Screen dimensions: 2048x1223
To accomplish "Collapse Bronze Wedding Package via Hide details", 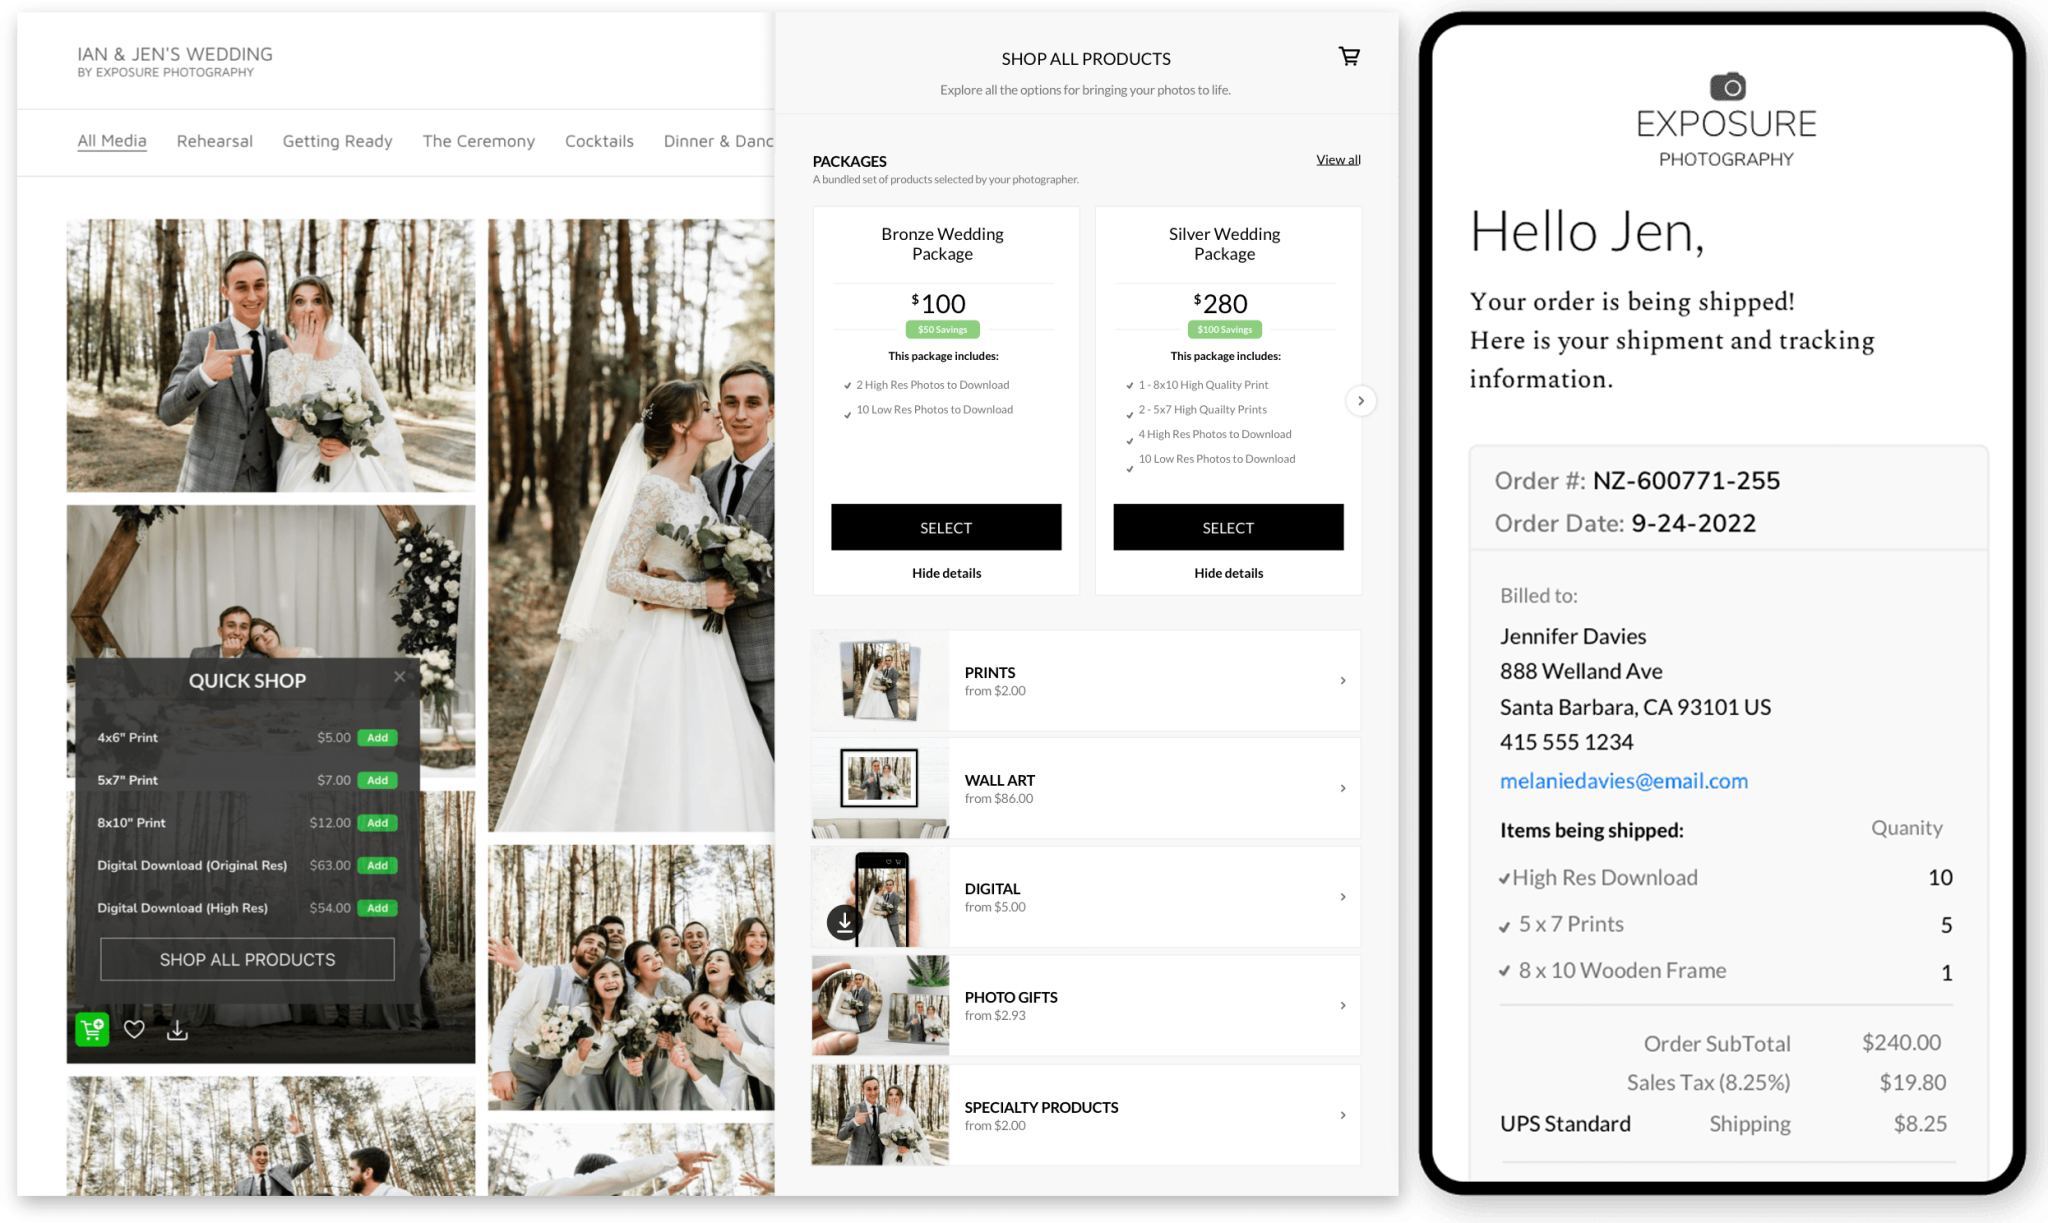I will click(x=945, y=572).
